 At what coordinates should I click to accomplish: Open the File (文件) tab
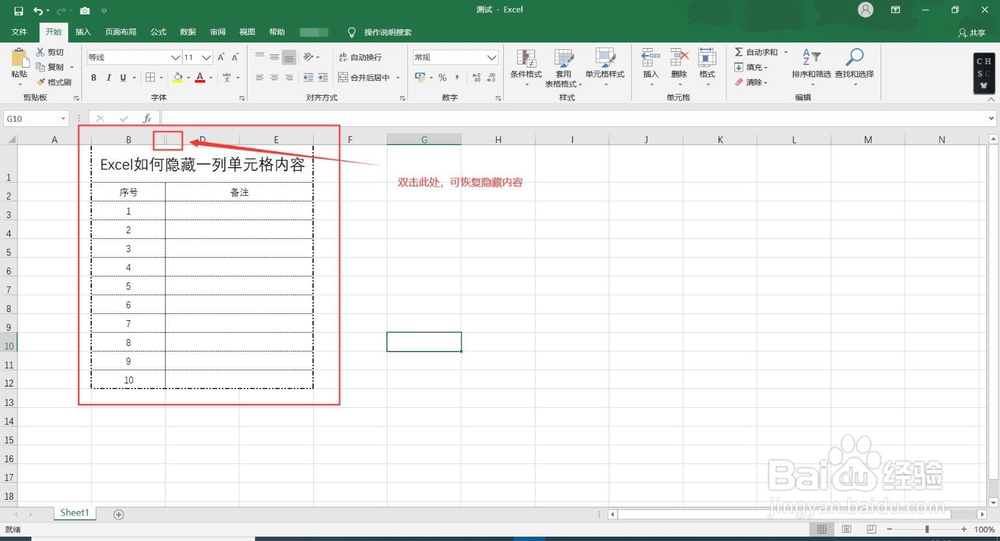[19, 32]
